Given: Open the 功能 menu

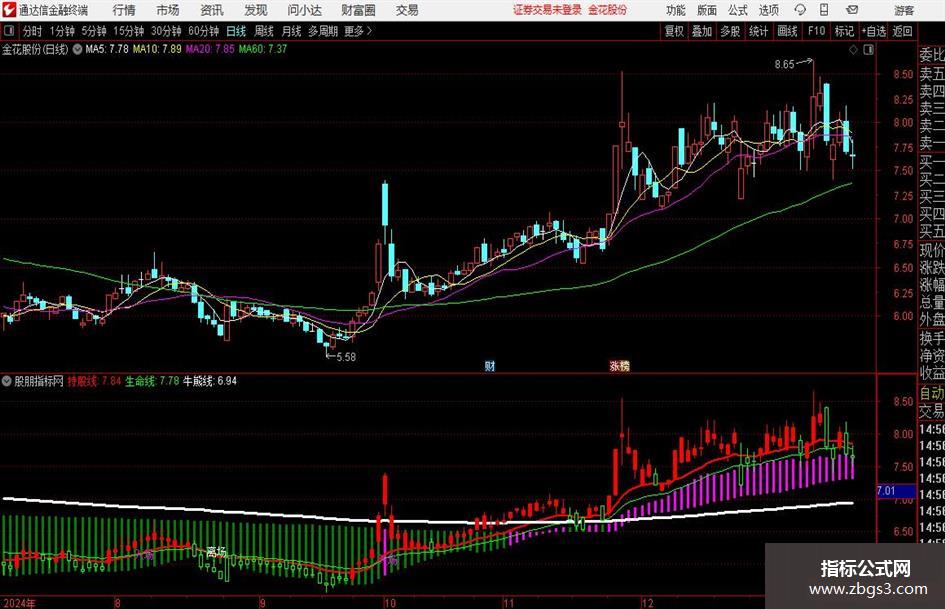Looking at the screenshot, I should pos(676,10).
